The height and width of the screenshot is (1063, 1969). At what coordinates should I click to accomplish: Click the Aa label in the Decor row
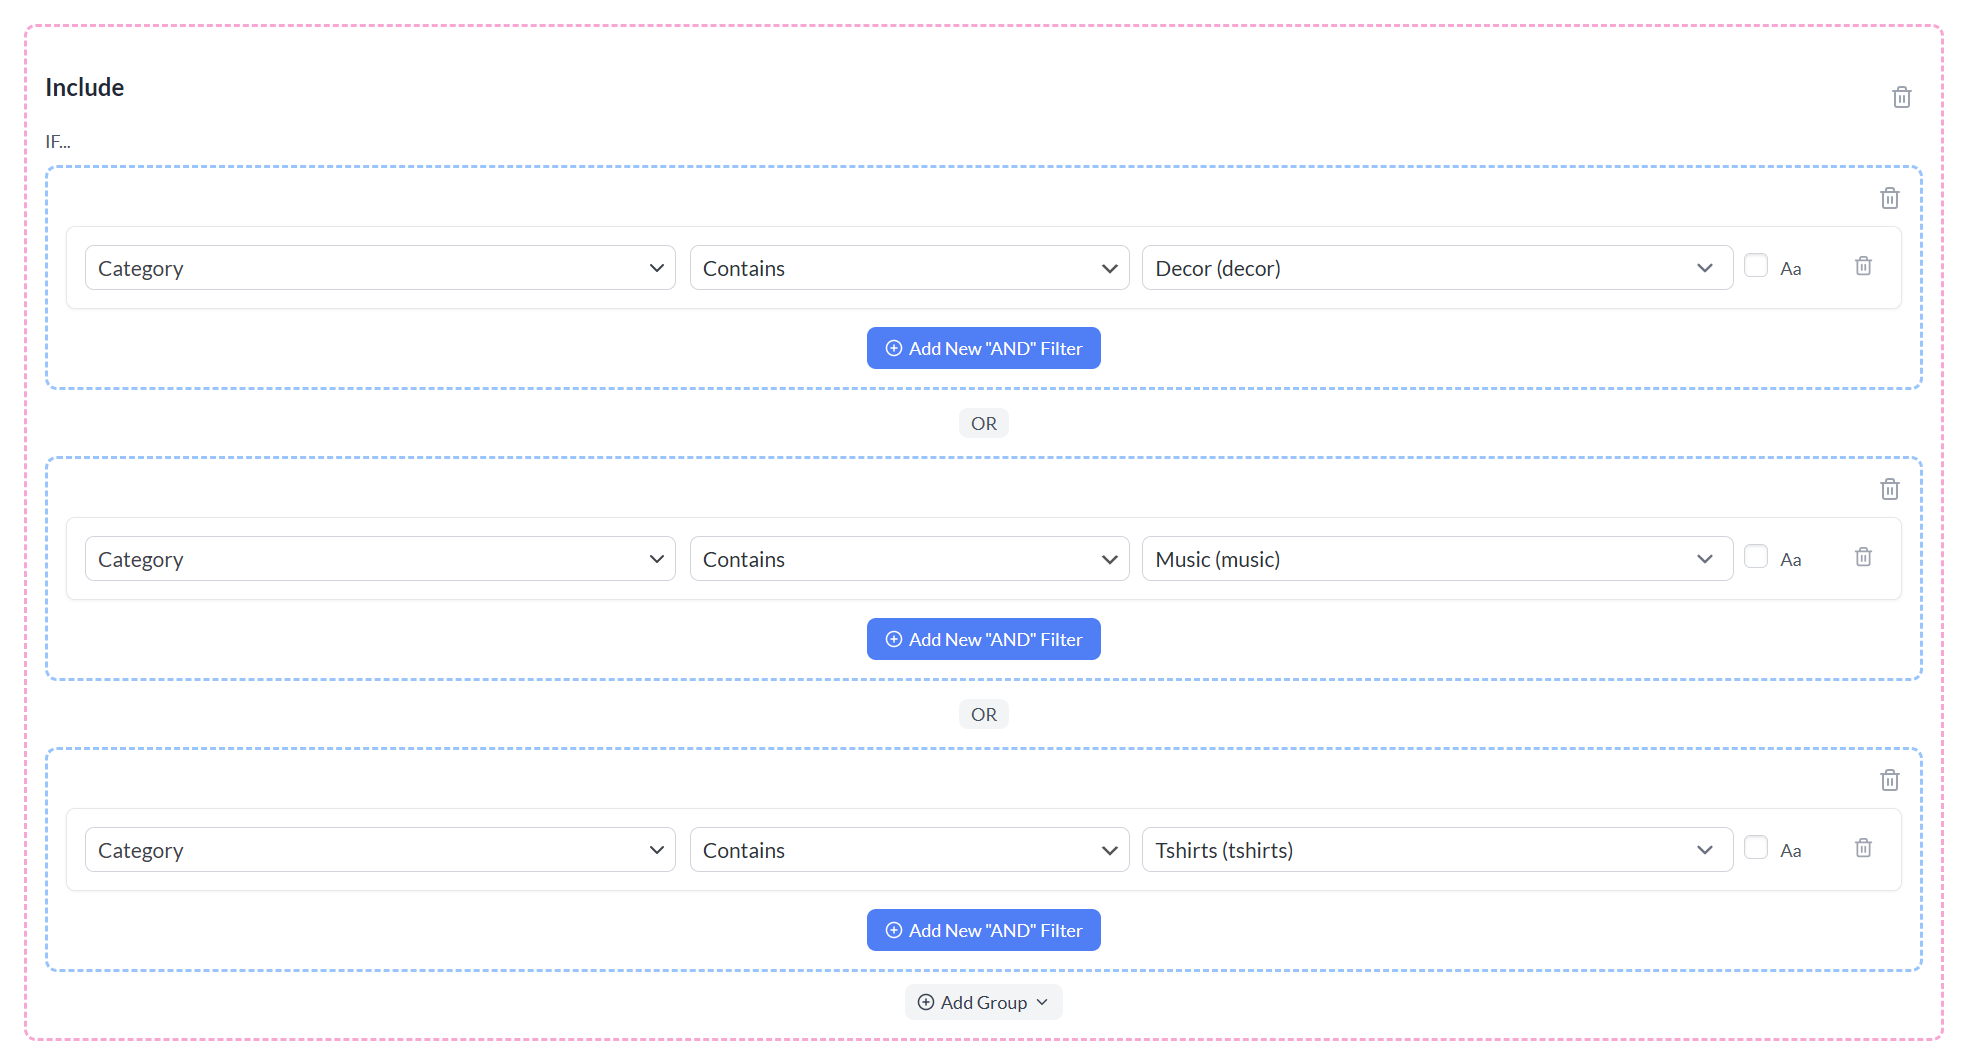1790,269
